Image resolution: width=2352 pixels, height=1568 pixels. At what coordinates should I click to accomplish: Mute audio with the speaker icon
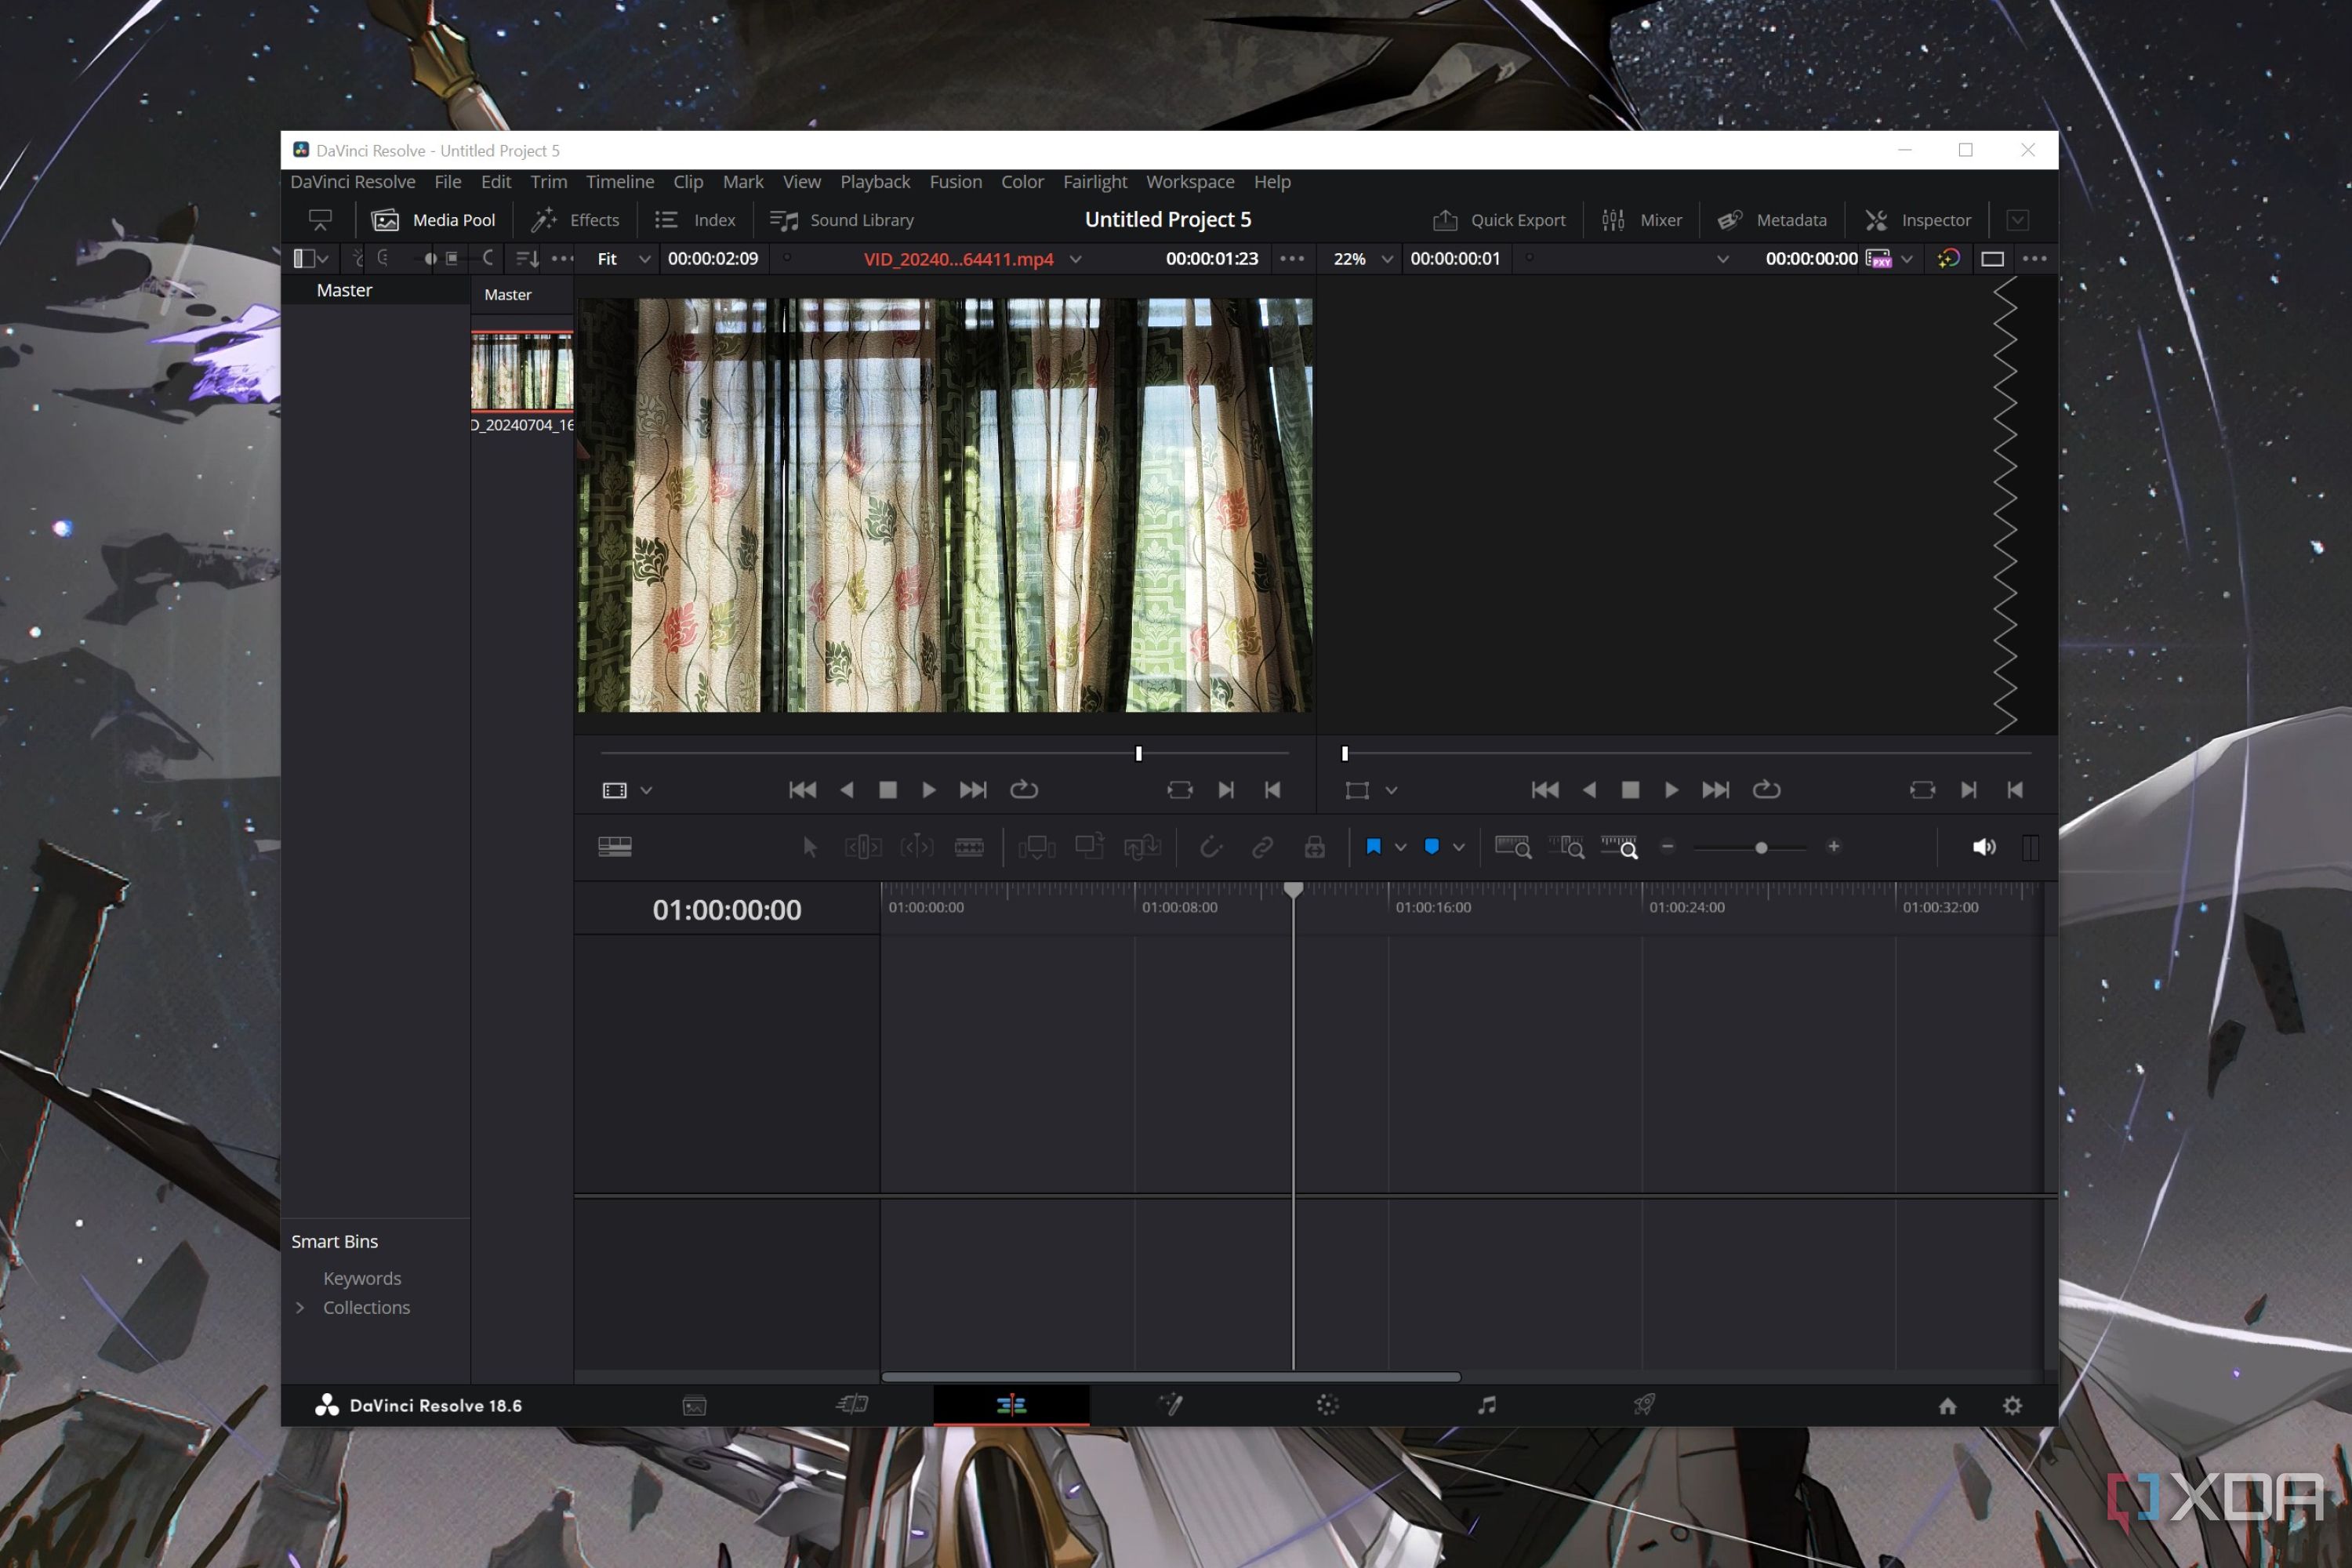point(1983,847)
